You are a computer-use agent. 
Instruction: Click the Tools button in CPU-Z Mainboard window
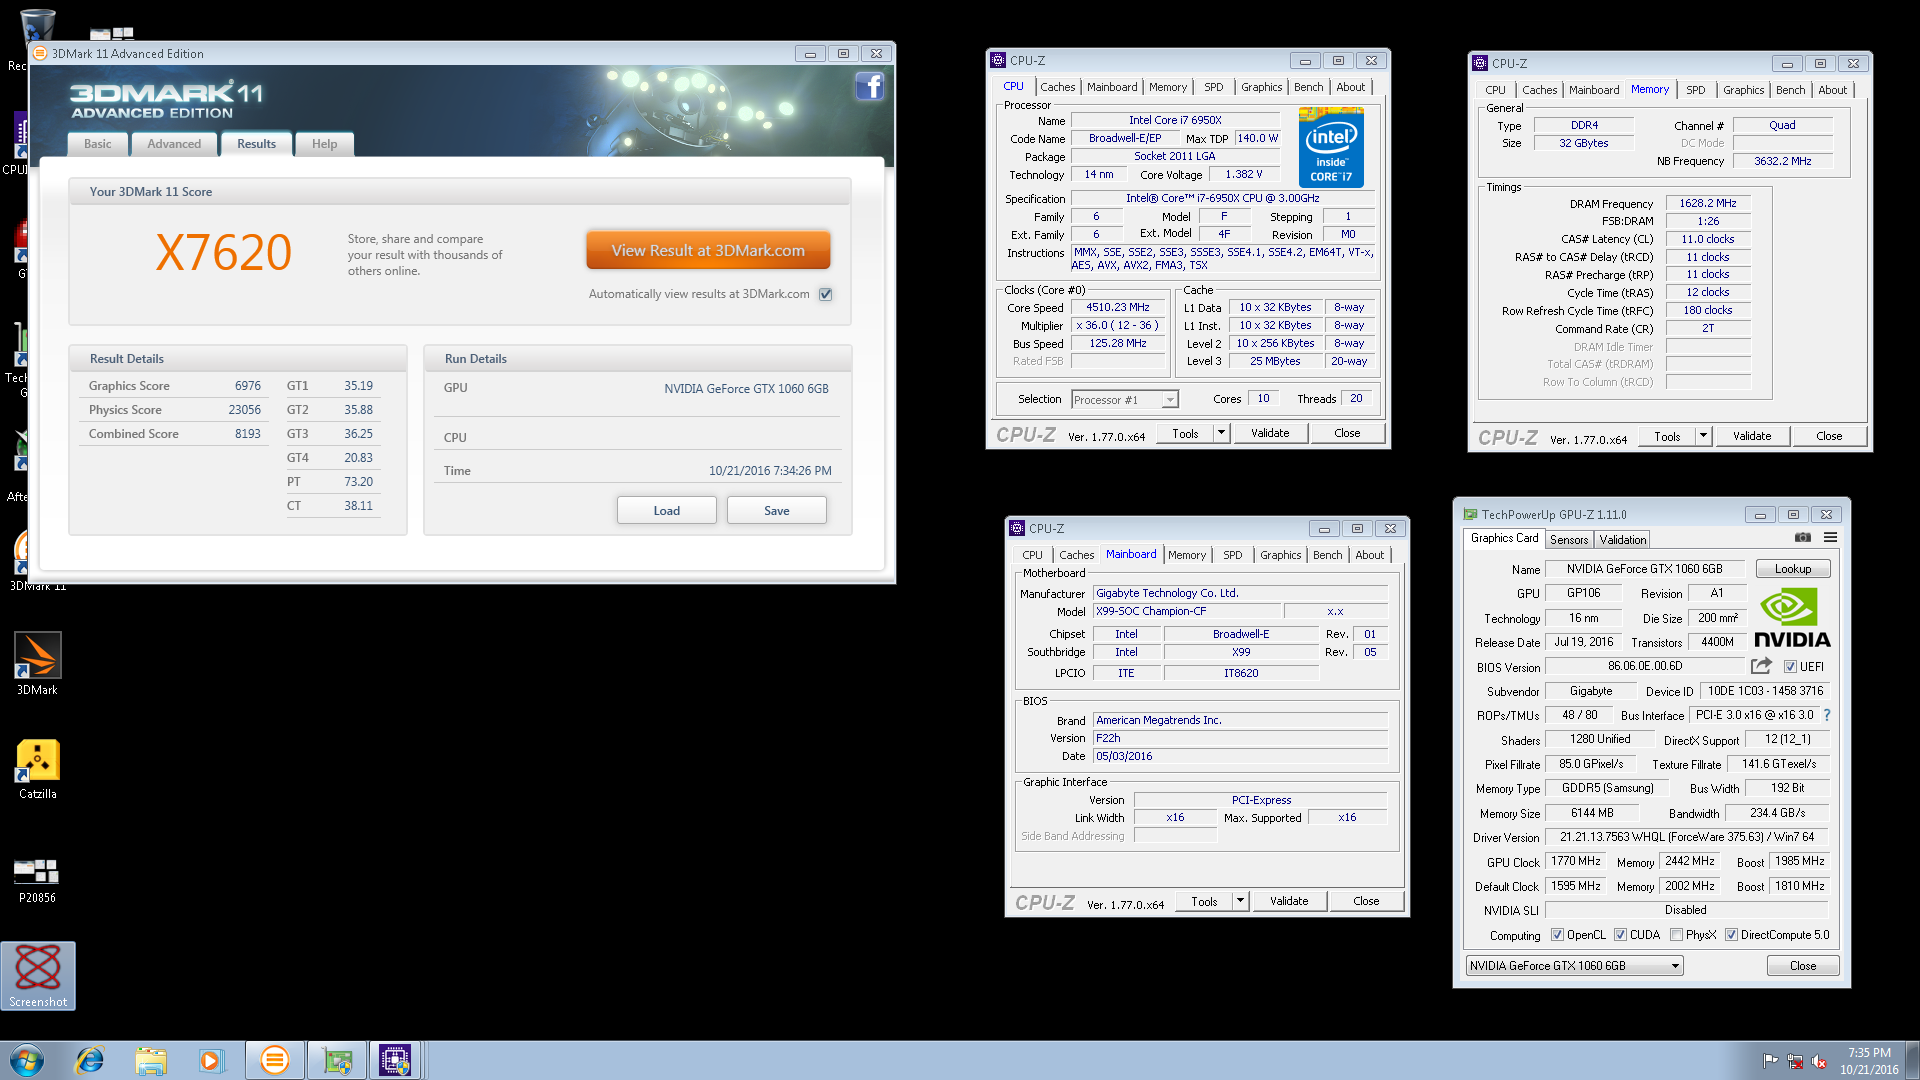[x=1204, y=901]
